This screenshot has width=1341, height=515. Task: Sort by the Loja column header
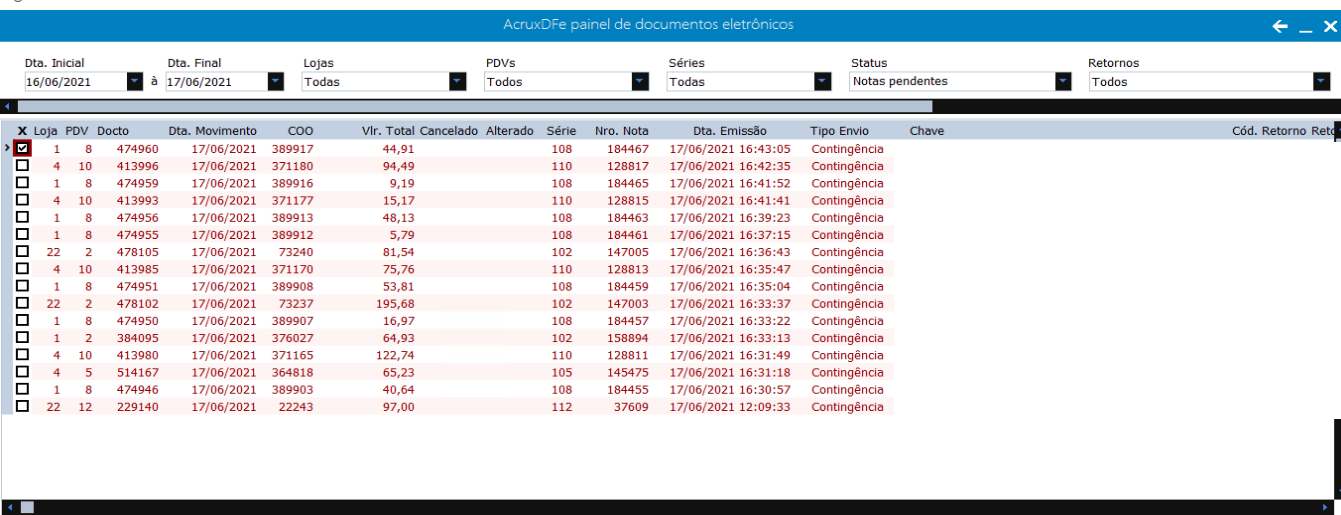[x=46, y=131]
